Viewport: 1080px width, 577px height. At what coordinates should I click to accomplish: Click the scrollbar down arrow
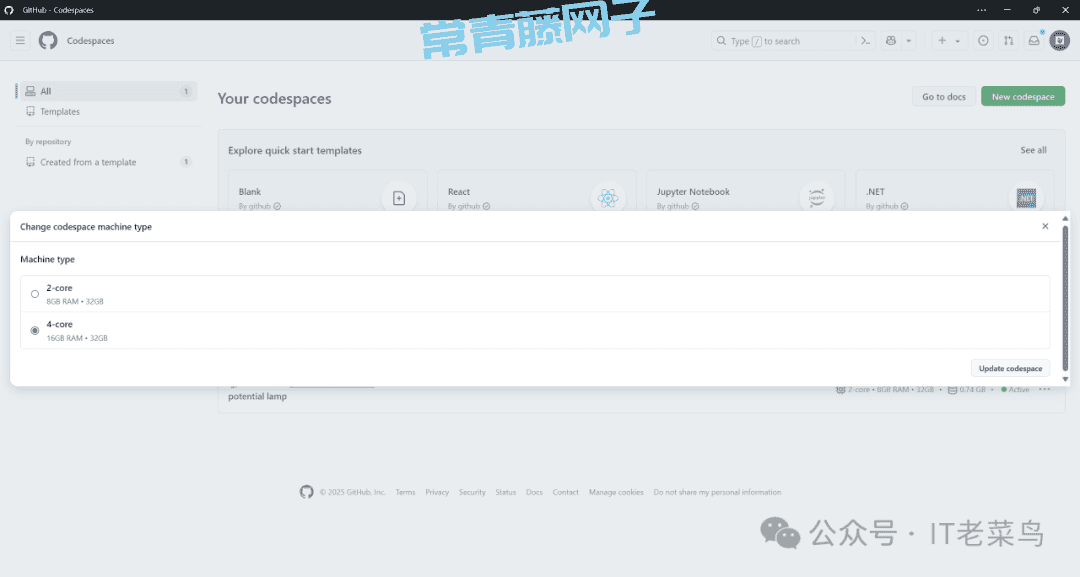(1065, 379)
